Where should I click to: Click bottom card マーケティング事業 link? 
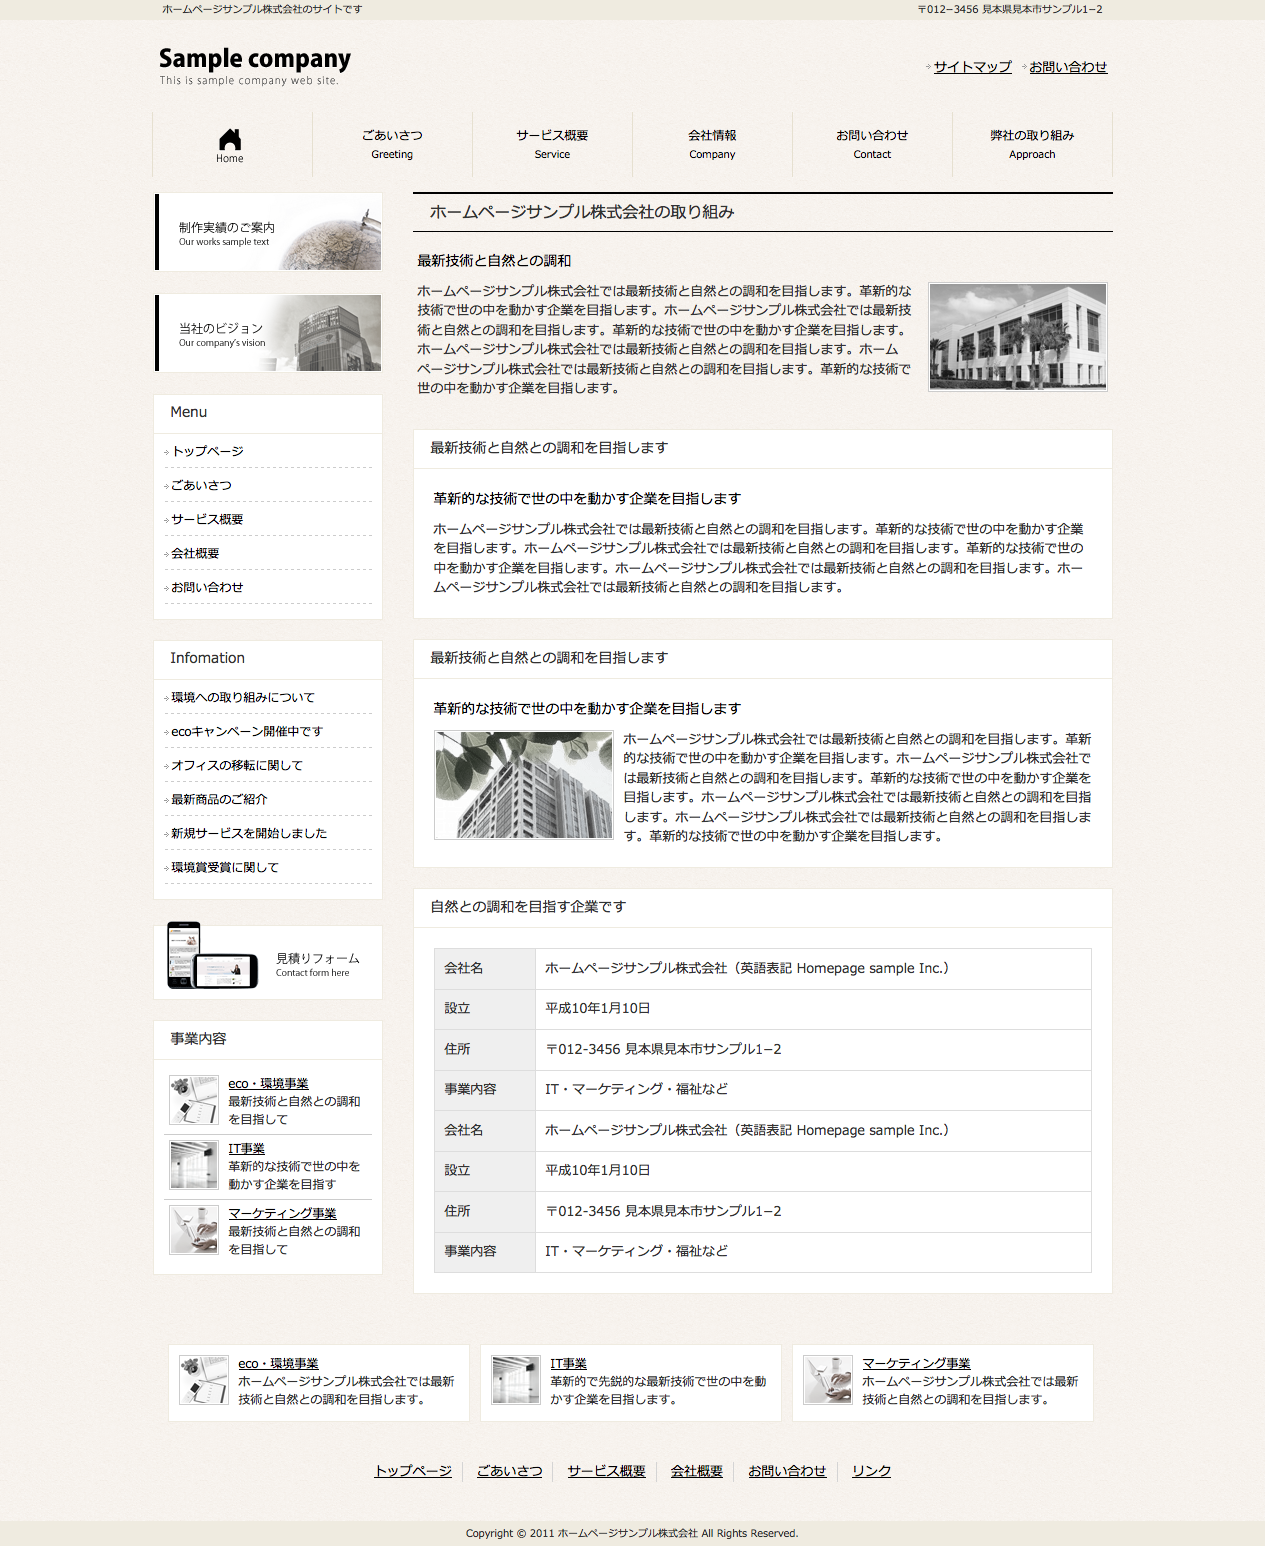(x=916, y=1364)
